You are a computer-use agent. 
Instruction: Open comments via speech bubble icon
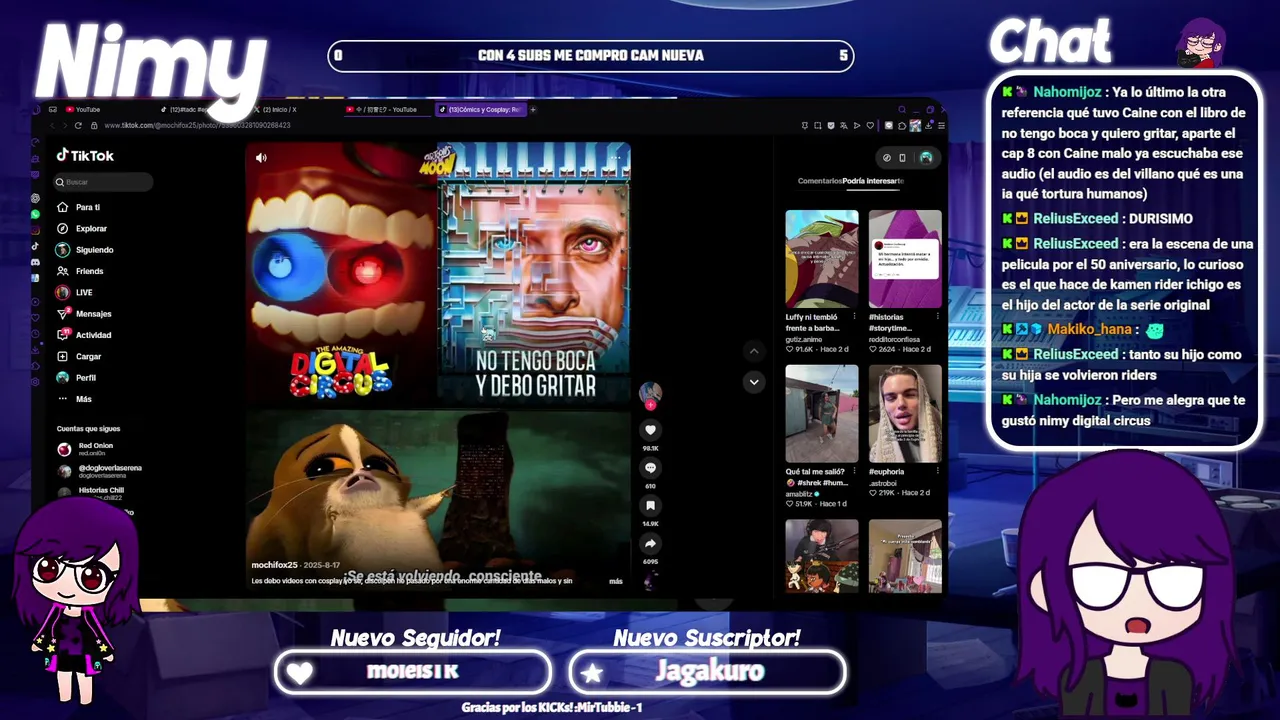(x=650, y=468)
